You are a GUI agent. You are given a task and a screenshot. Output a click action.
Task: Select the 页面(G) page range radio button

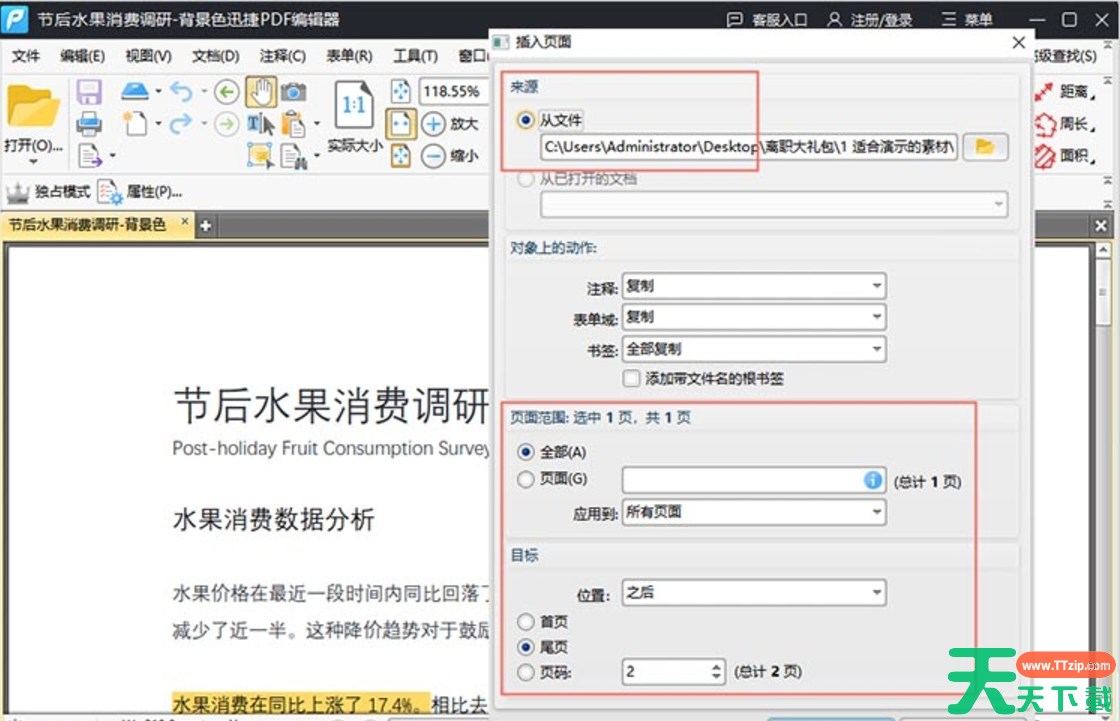click(526, 480)
